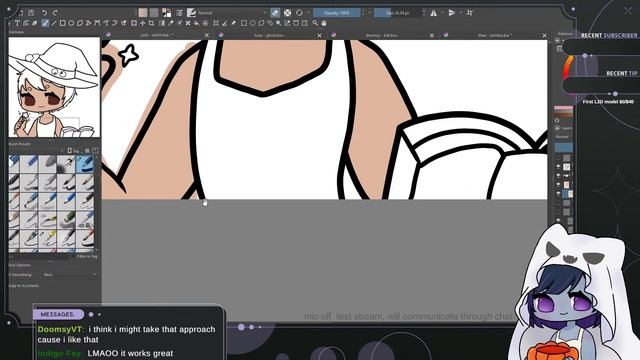
Task: Adjust the Opacity slider
Action: (337, 13)
